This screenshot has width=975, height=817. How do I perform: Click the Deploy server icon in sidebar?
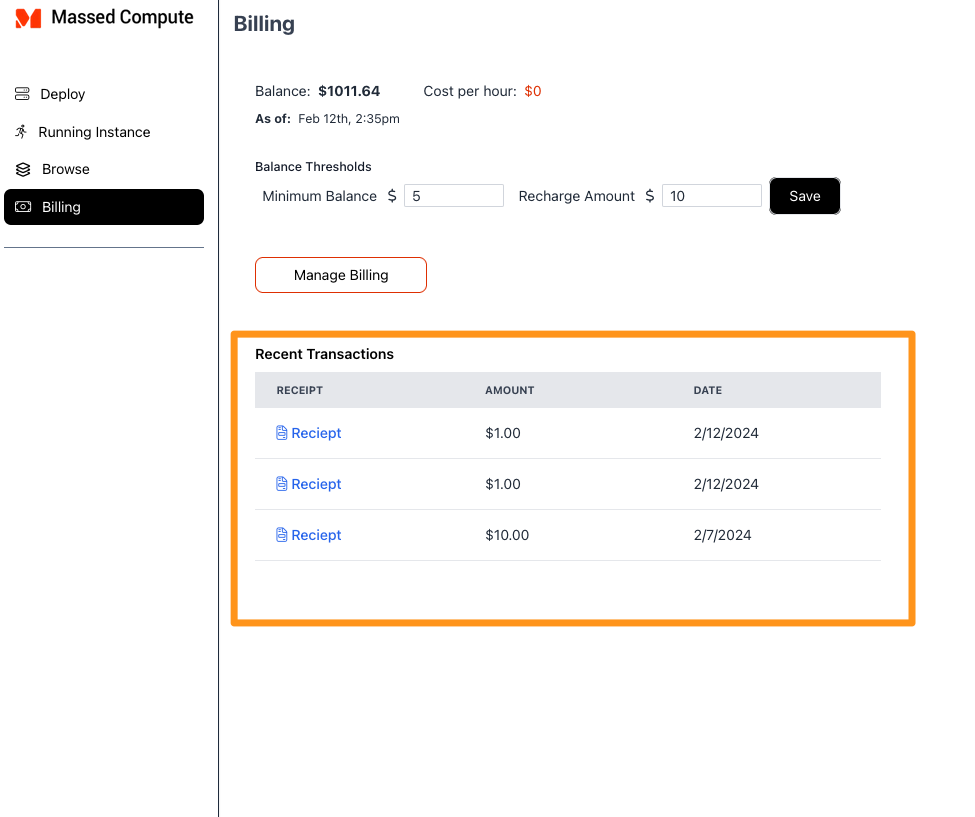(x=22, y=94)
